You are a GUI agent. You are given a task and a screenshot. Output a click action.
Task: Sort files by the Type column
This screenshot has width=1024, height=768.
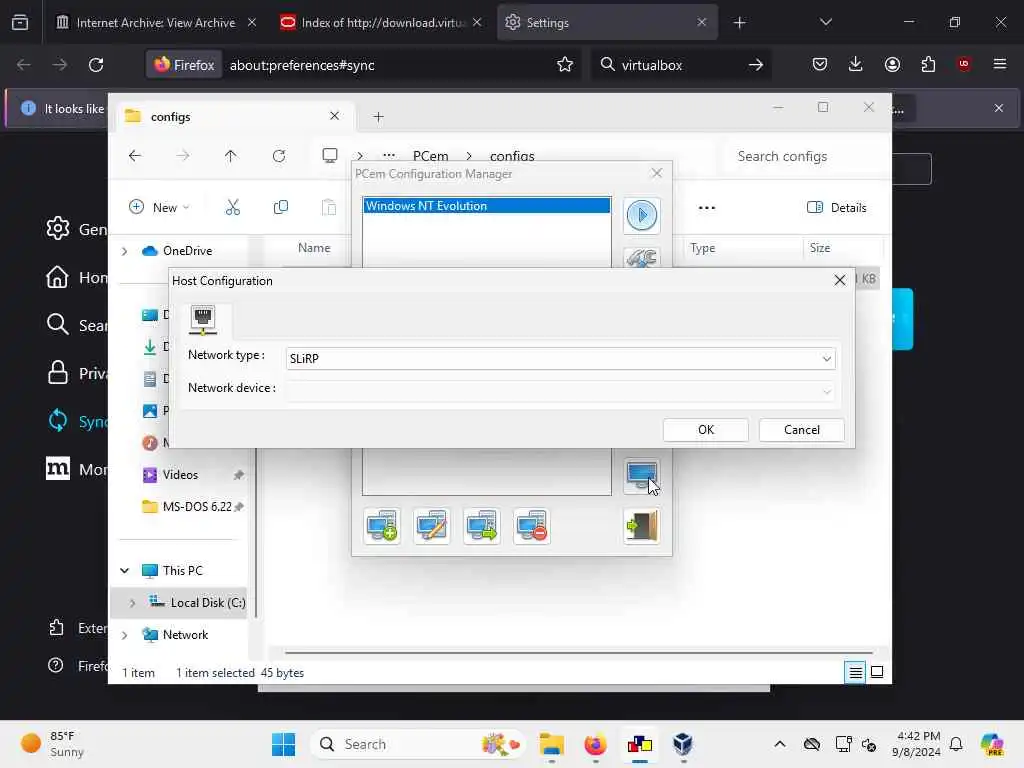pos(703,248)
